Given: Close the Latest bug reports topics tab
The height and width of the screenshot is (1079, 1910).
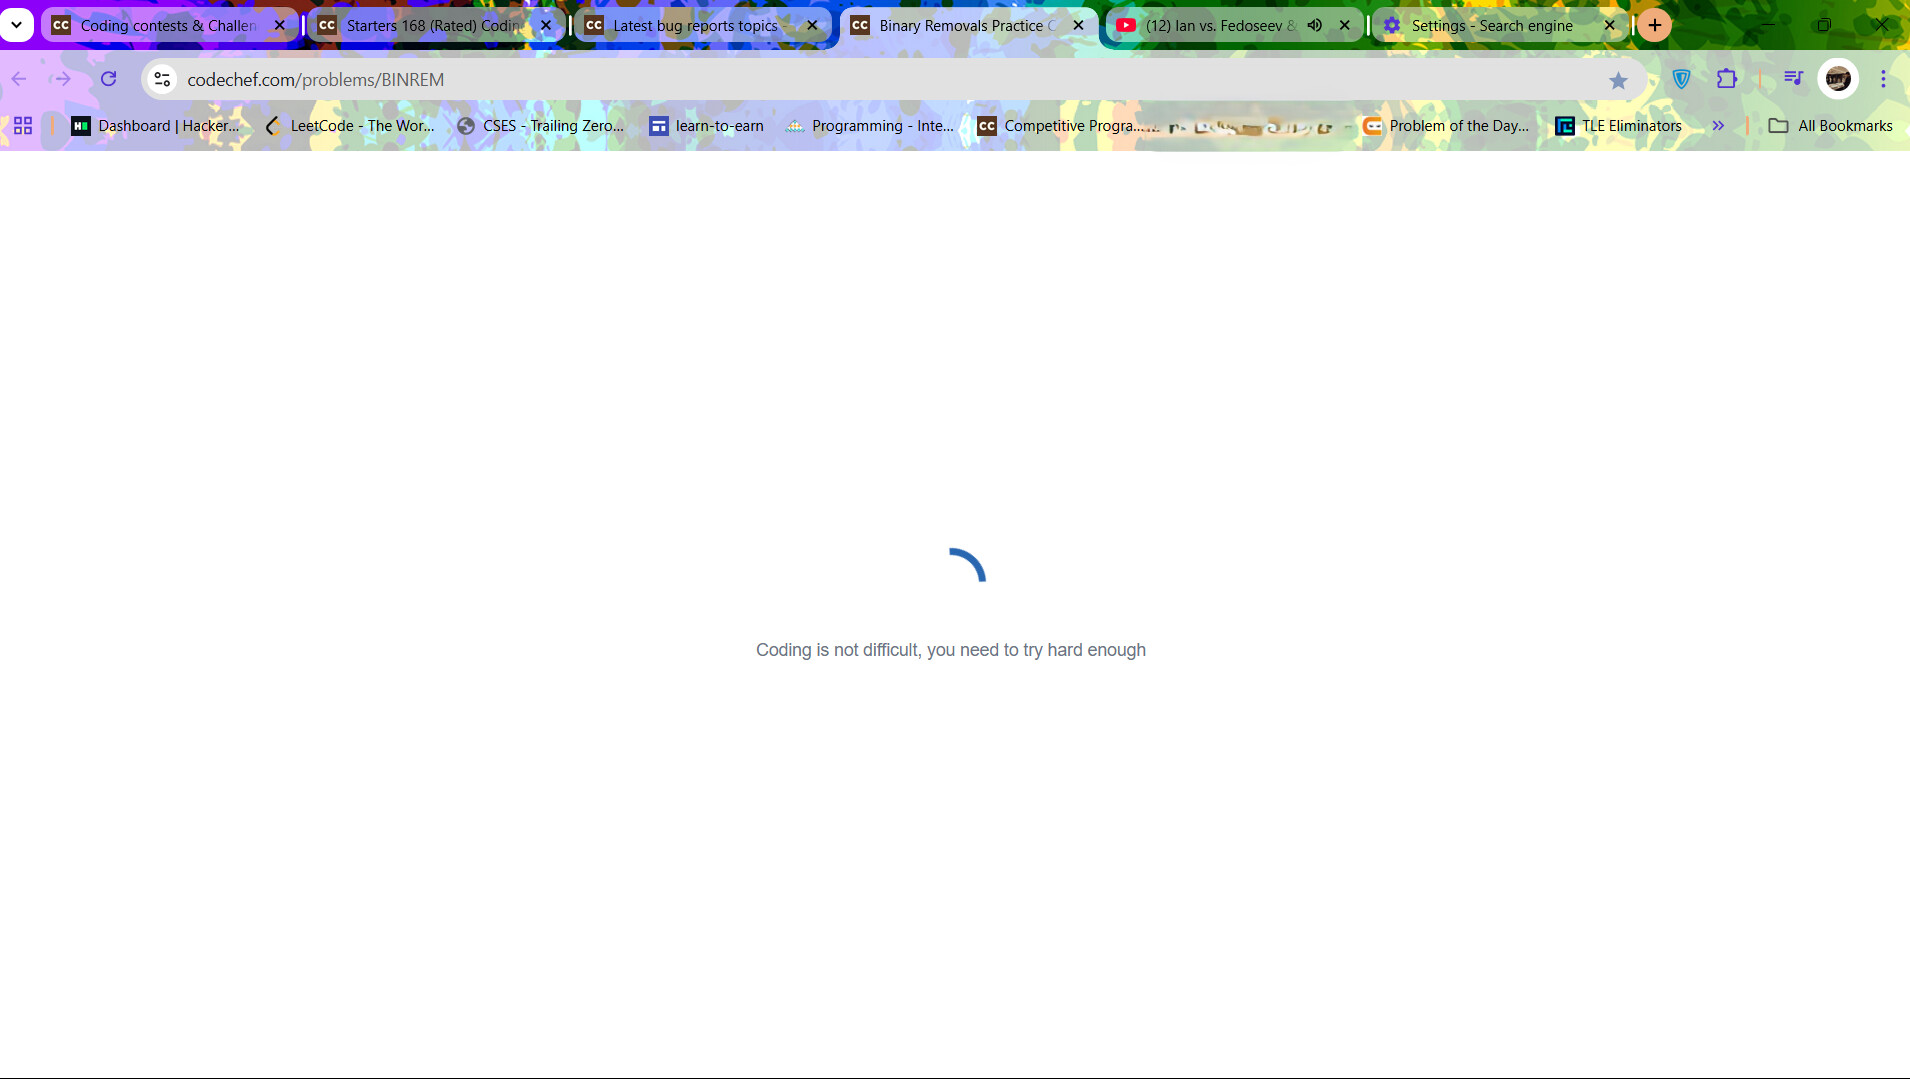Looking at the screenshot, I should (812, 25).
